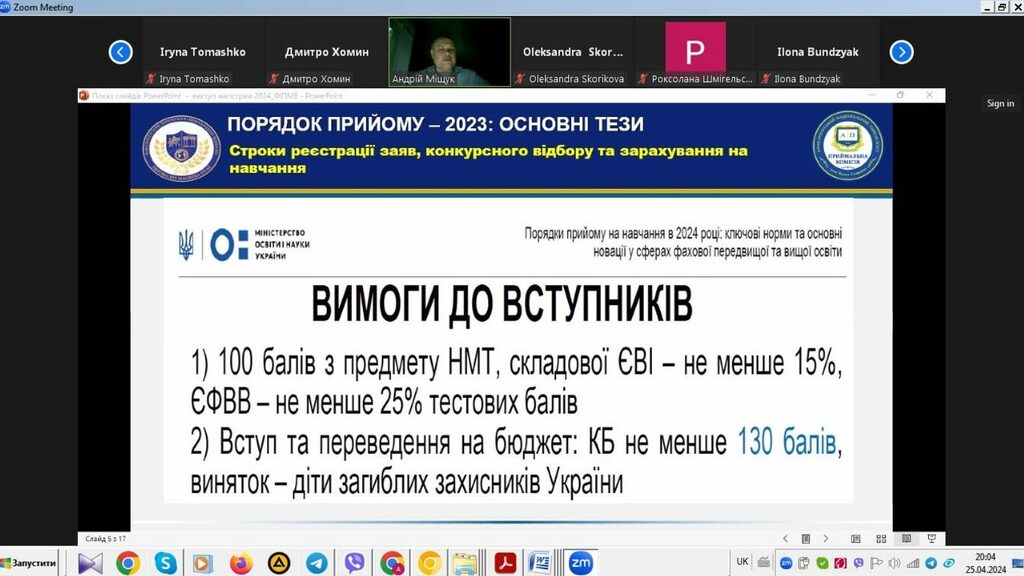1024x576 pixels.
Task: Open Adobe Acrobat from taskbar
Action: point(505,563)
